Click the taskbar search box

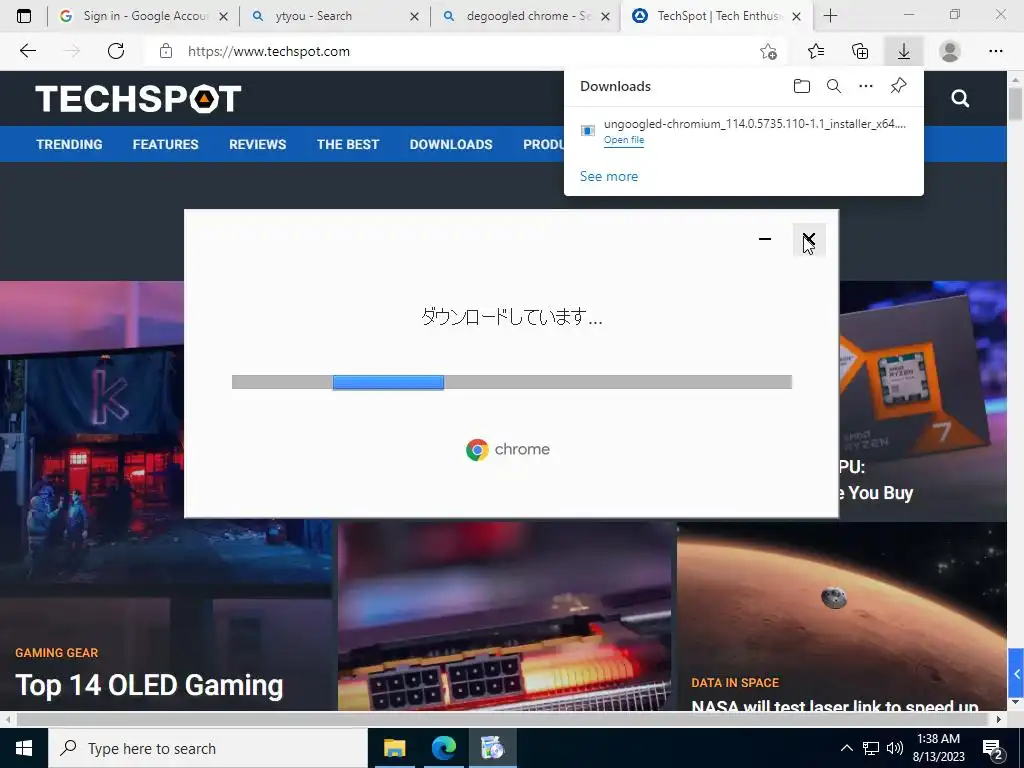208,748
